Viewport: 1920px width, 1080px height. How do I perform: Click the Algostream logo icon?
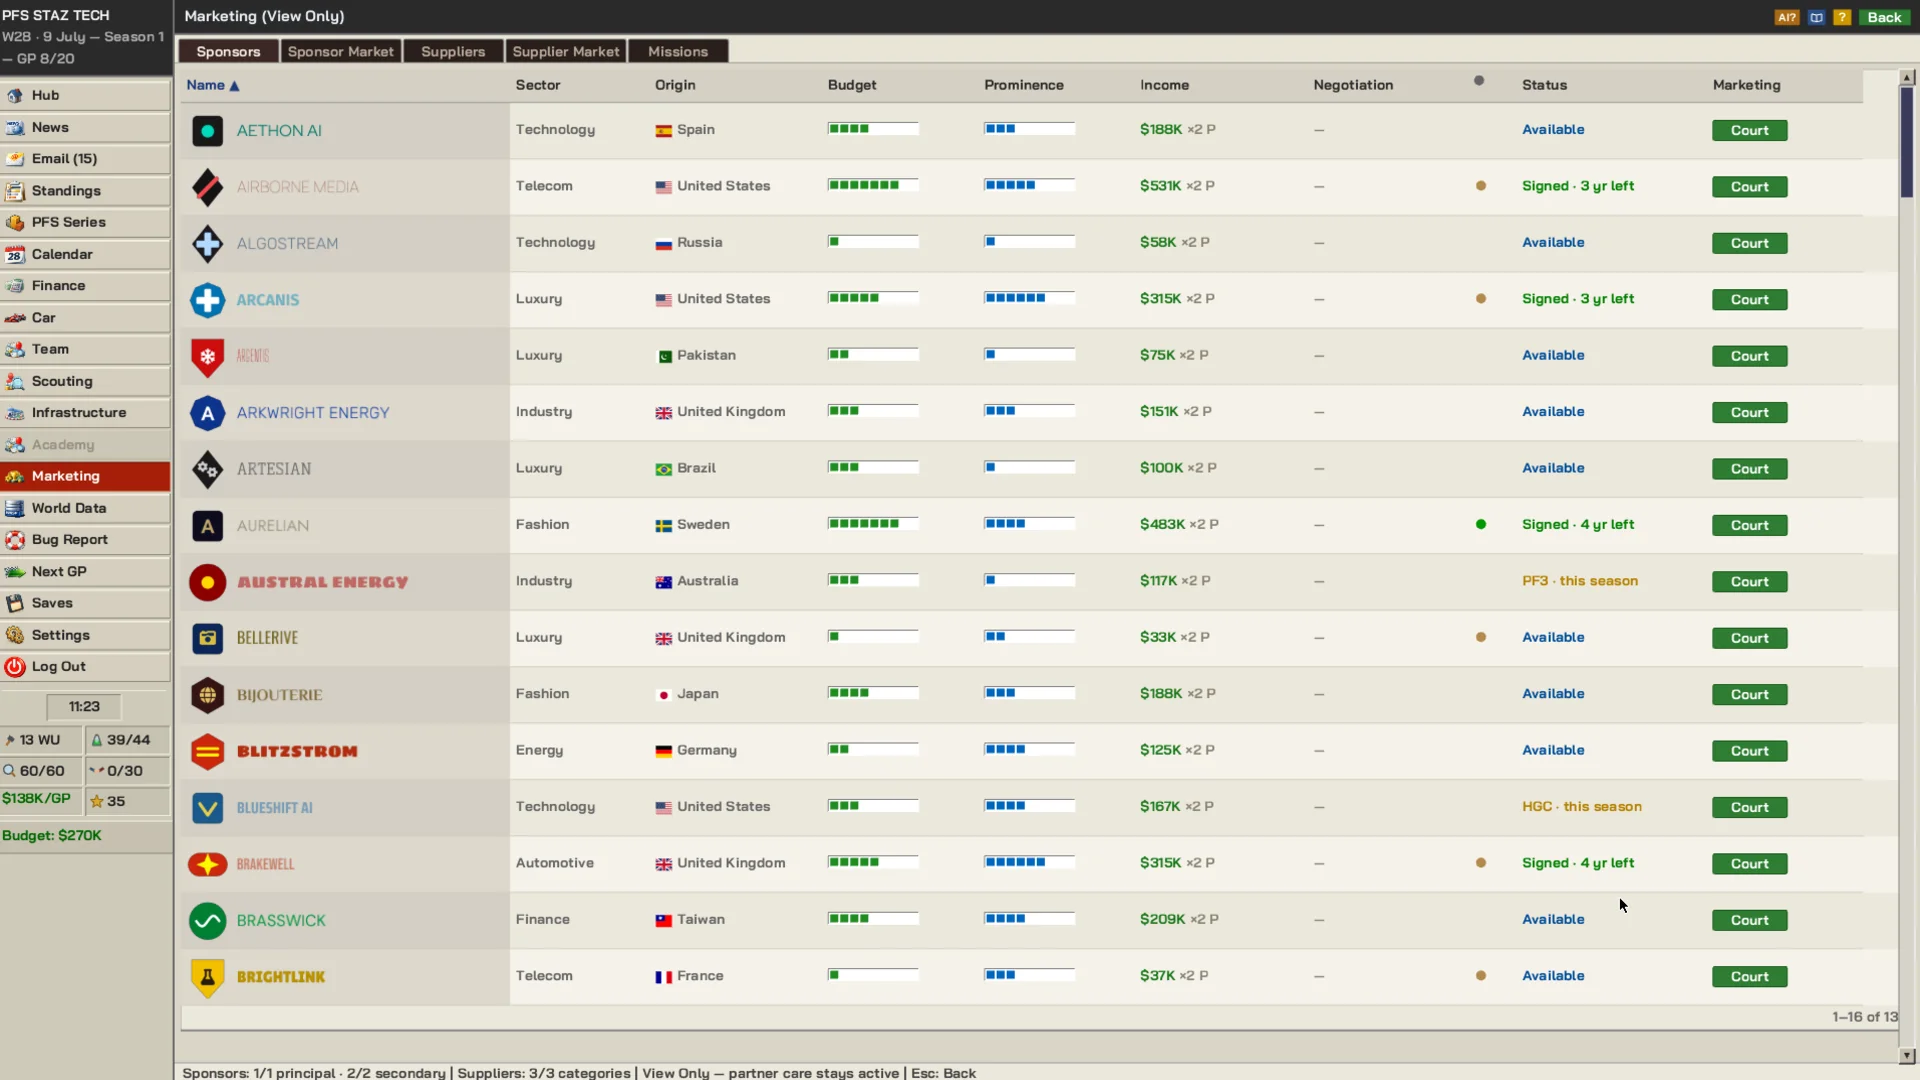(x=207, y=244)
